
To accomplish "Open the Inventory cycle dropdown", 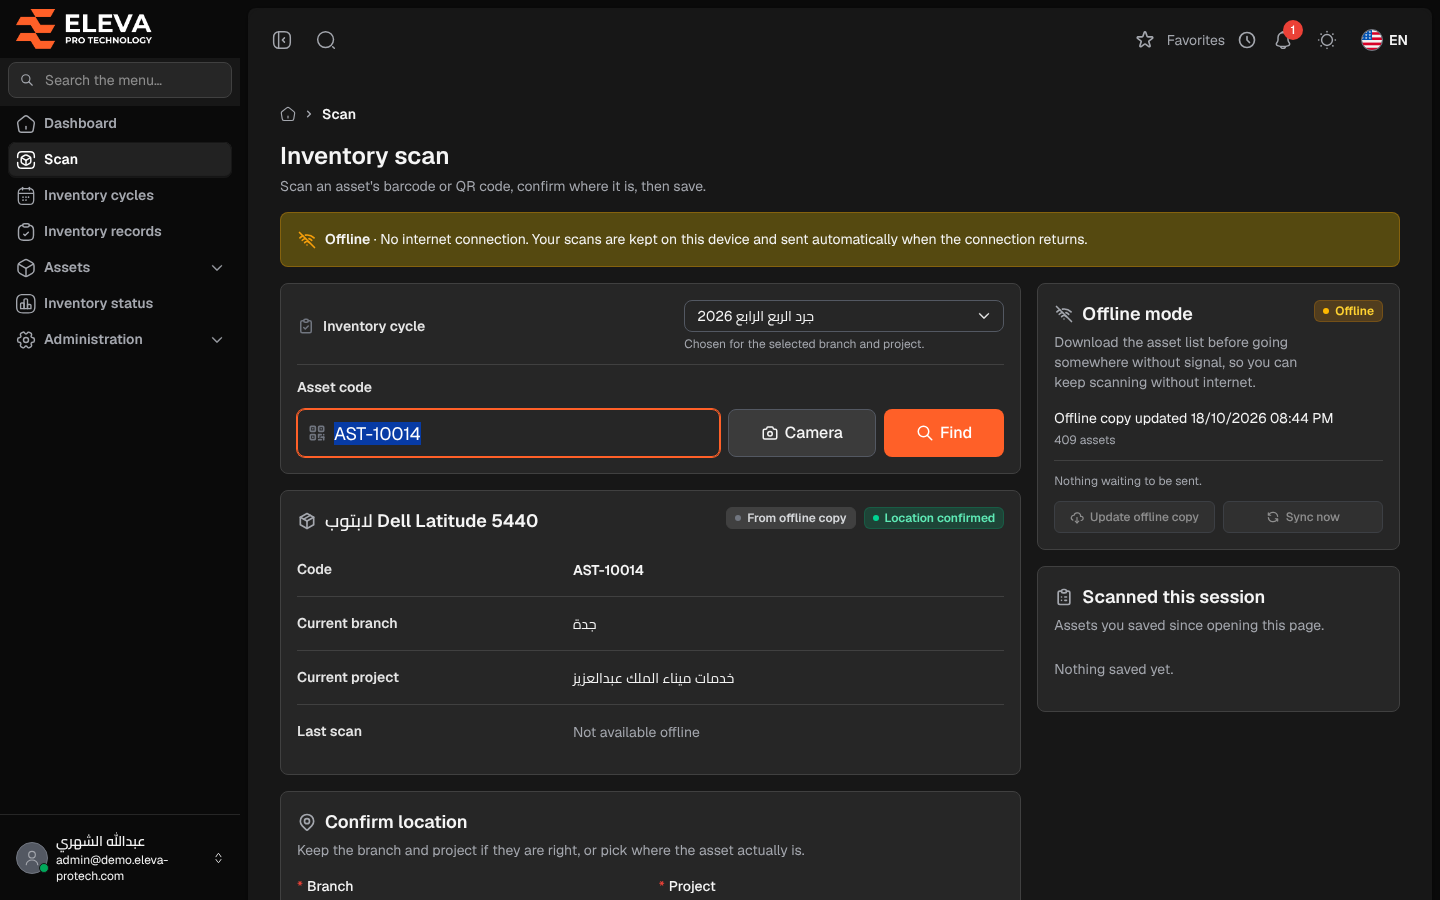I will click(x=844, y=316).
